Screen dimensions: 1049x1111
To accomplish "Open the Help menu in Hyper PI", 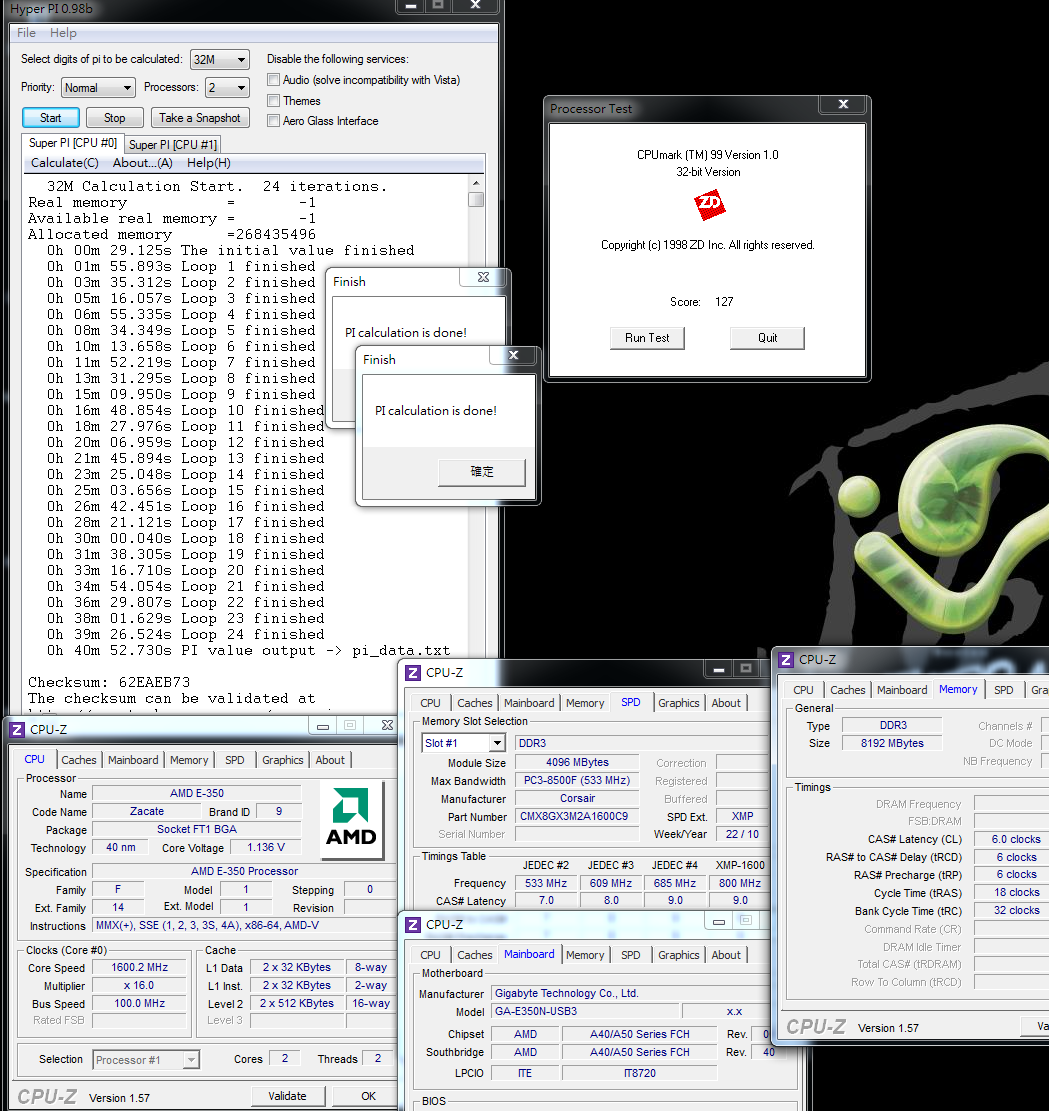I will [63, 33].
